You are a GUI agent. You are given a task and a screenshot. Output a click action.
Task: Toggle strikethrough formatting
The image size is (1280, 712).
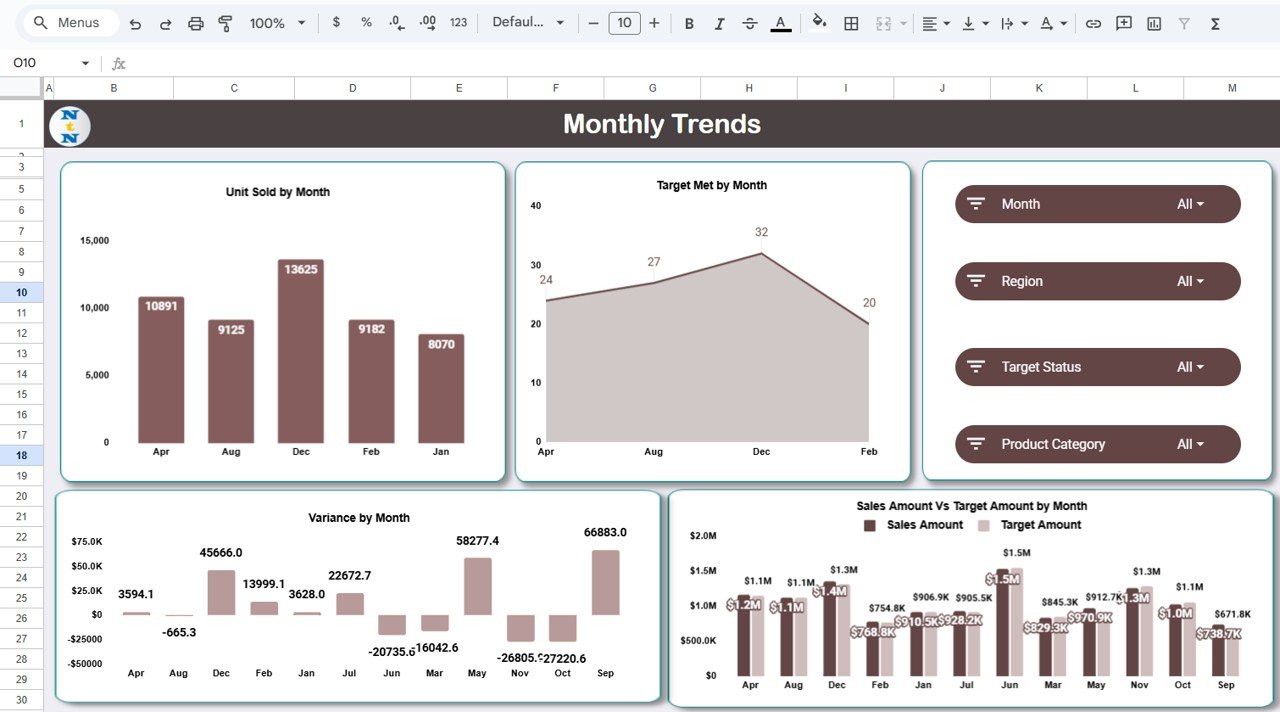[x=750, y=22]
